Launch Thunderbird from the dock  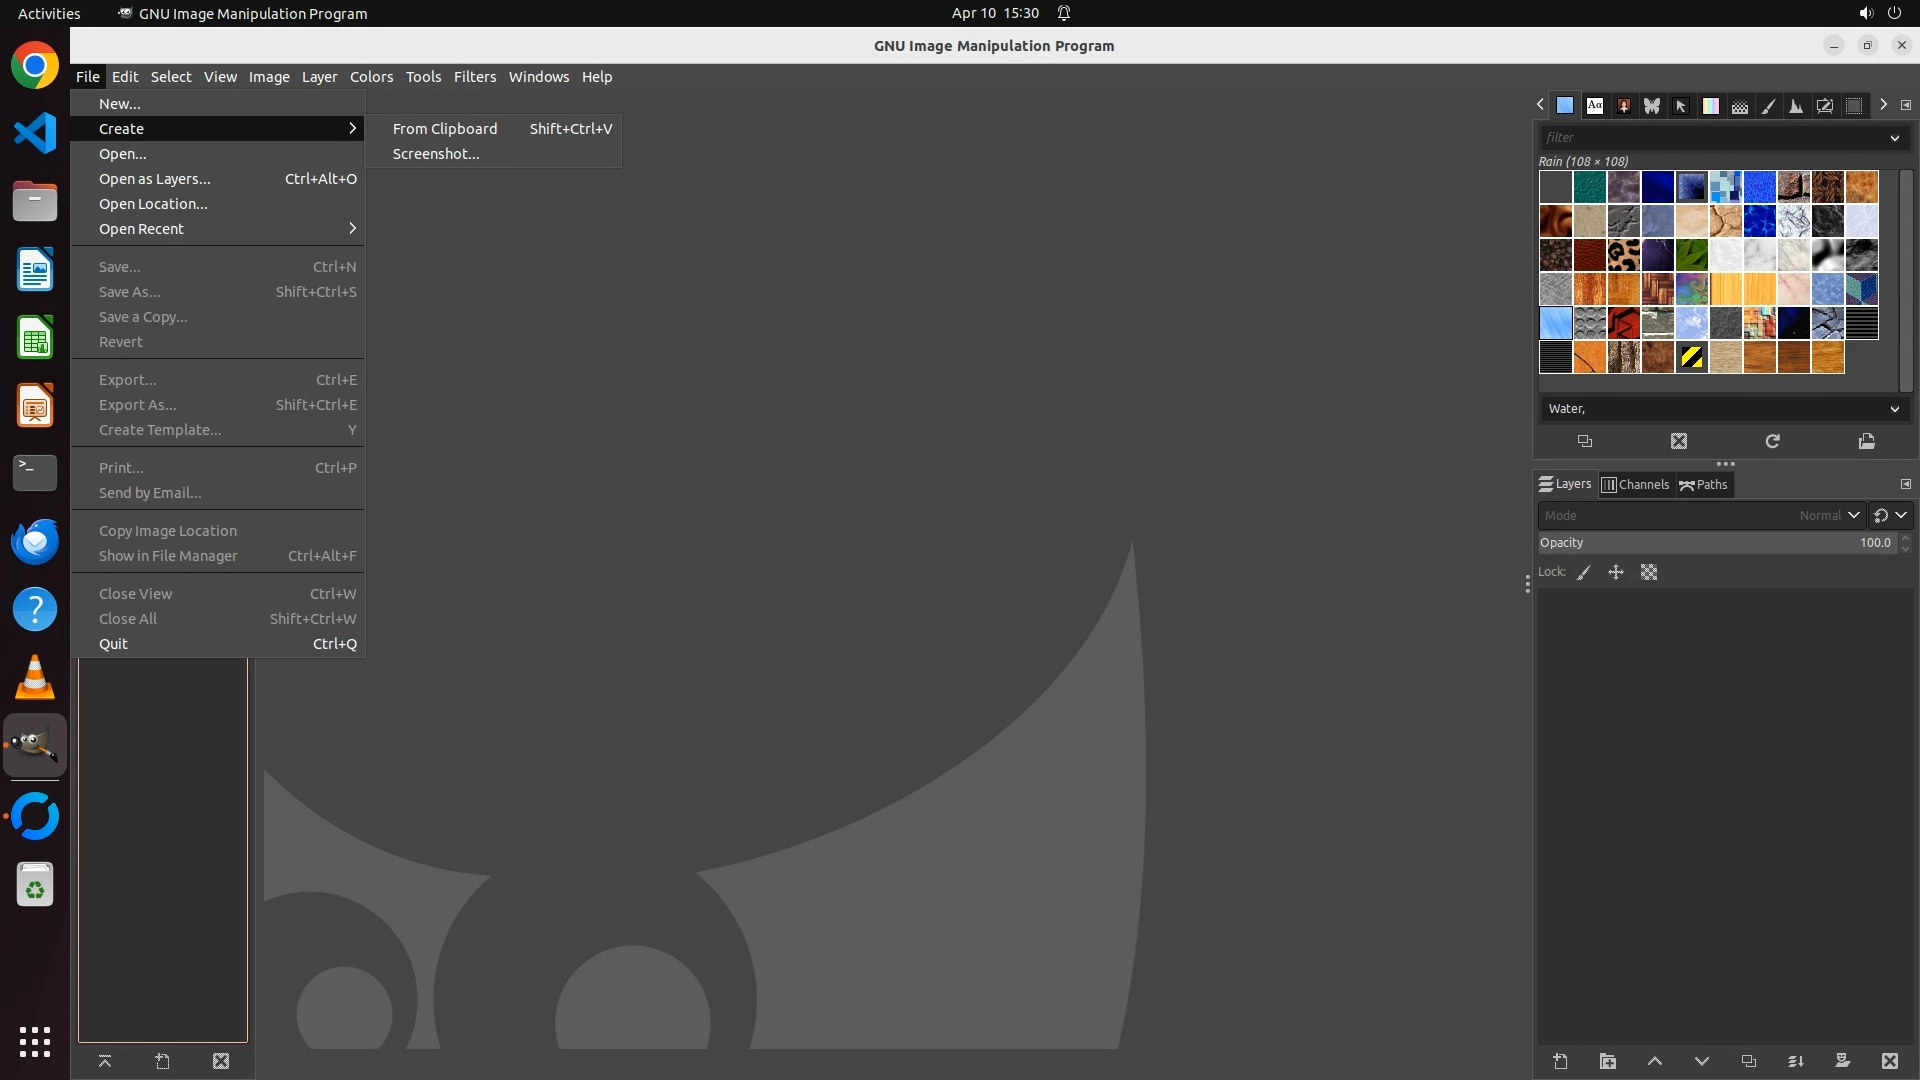tap(35, 541)
